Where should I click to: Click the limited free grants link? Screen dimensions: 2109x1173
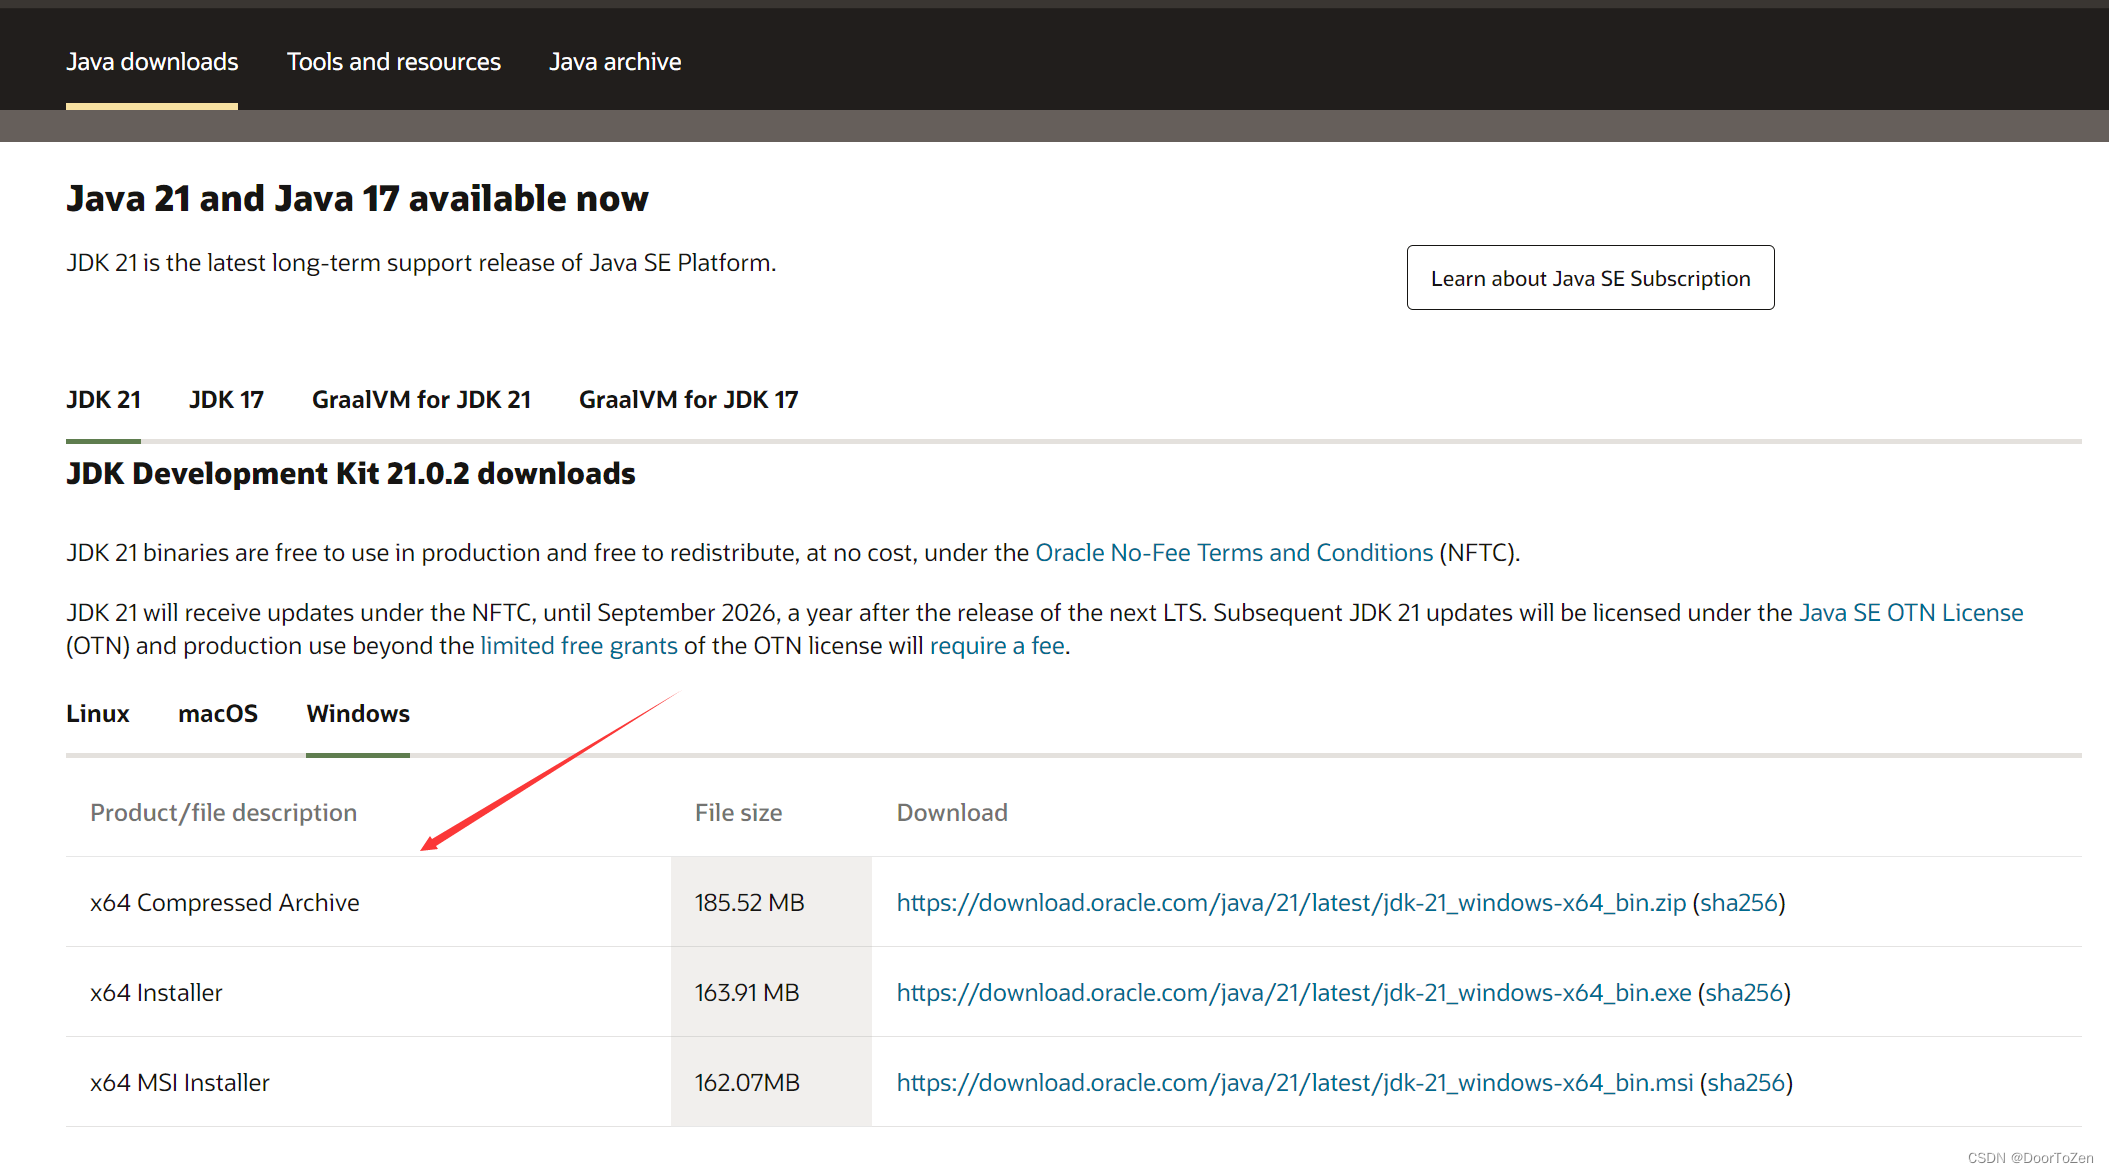578,646
